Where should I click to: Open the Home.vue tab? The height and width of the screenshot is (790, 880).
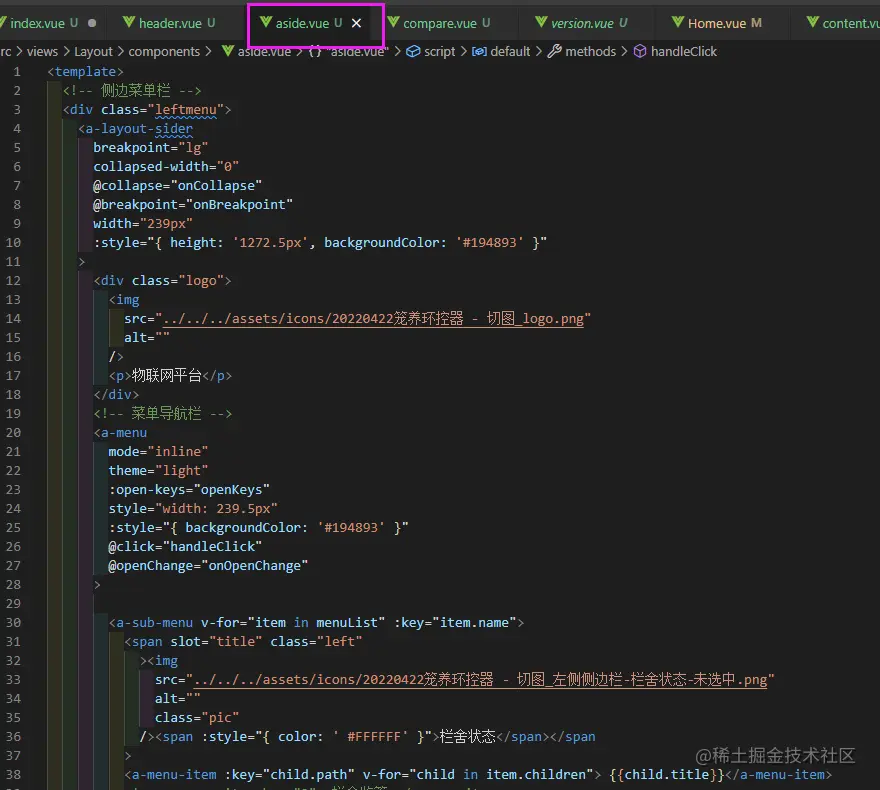717,23
